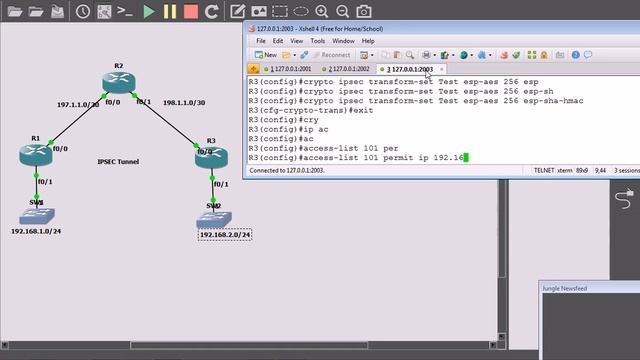The height and width of the screenshot is (360, 640).
Task: Insert a picture into the topology
Action: tap(259, 11)
